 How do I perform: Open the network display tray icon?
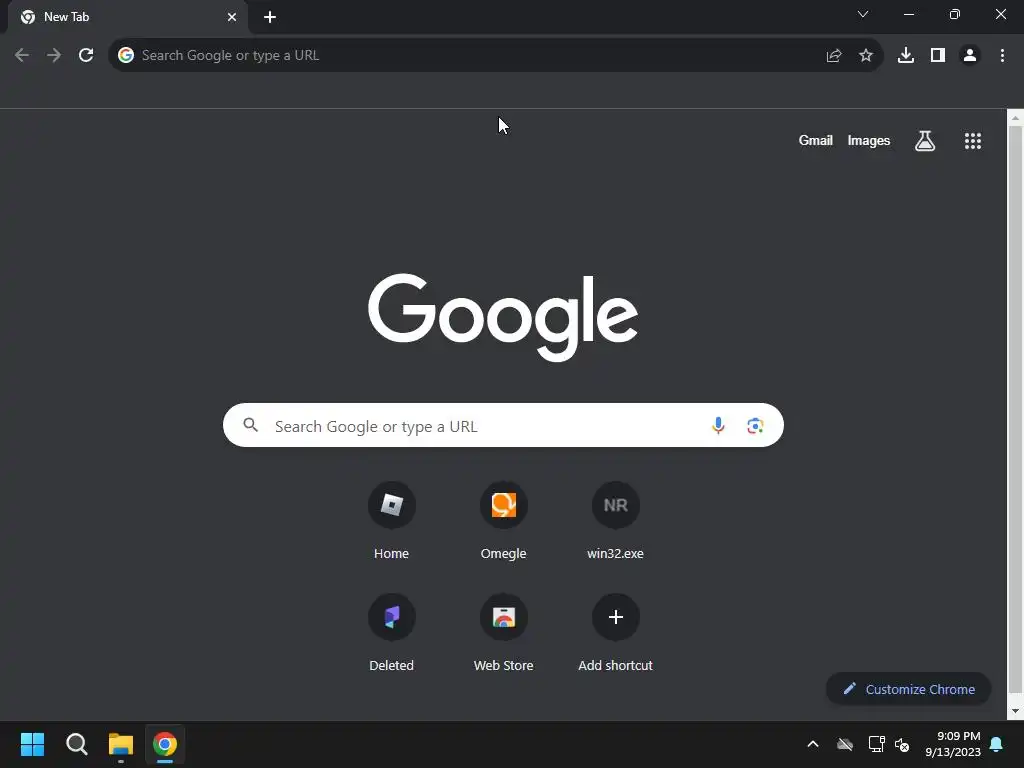[876, 744]
